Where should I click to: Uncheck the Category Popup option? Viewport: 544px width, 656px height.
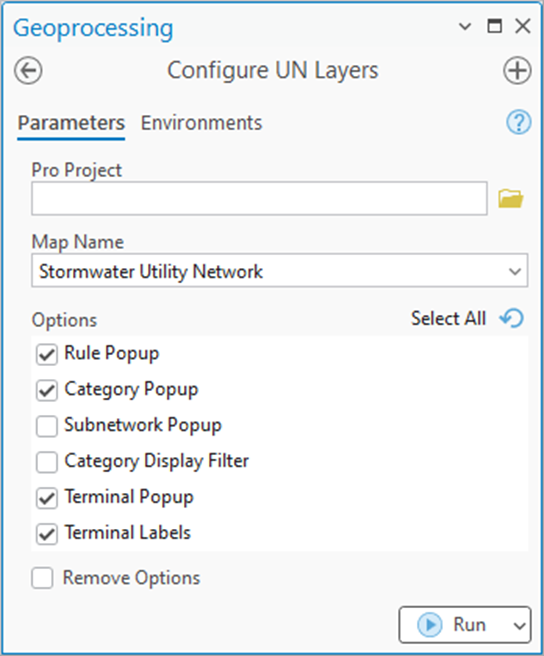[x=47, y=391]
